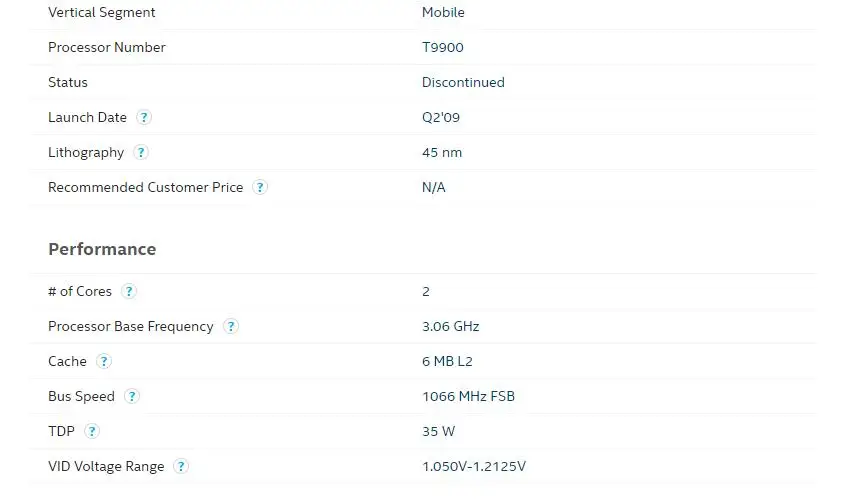Click the Vertical Segment label
The width and height of the screenshot is (845, 499).
click(102, 12)
